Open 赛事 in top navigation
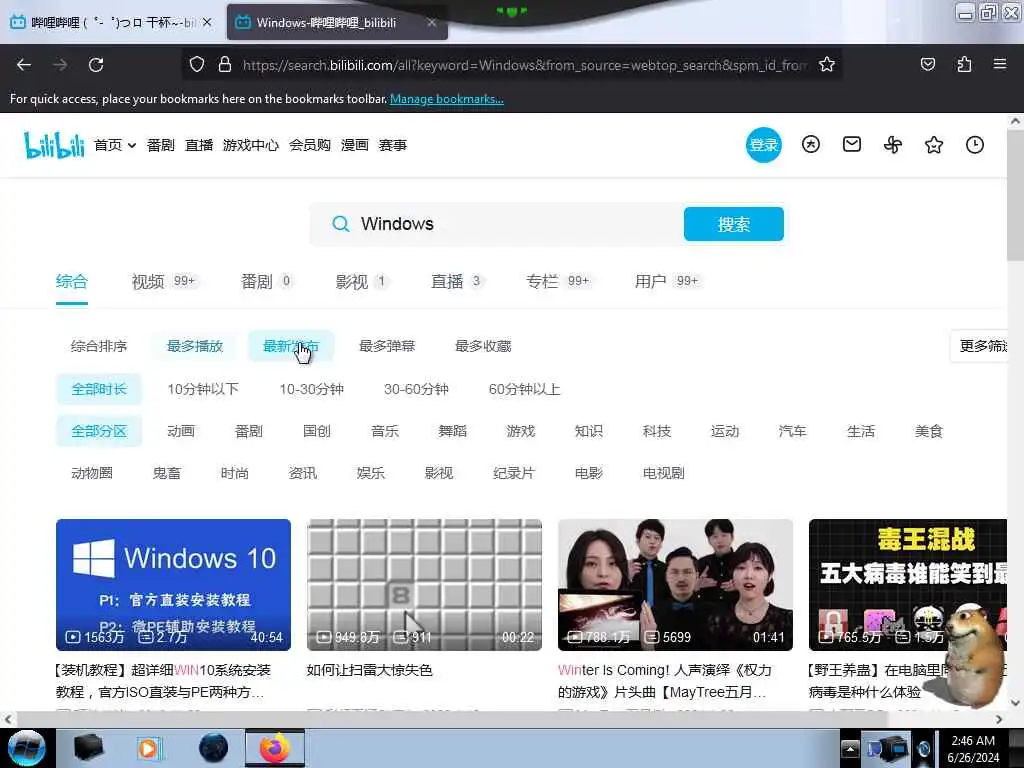 (x=392, y=145)
